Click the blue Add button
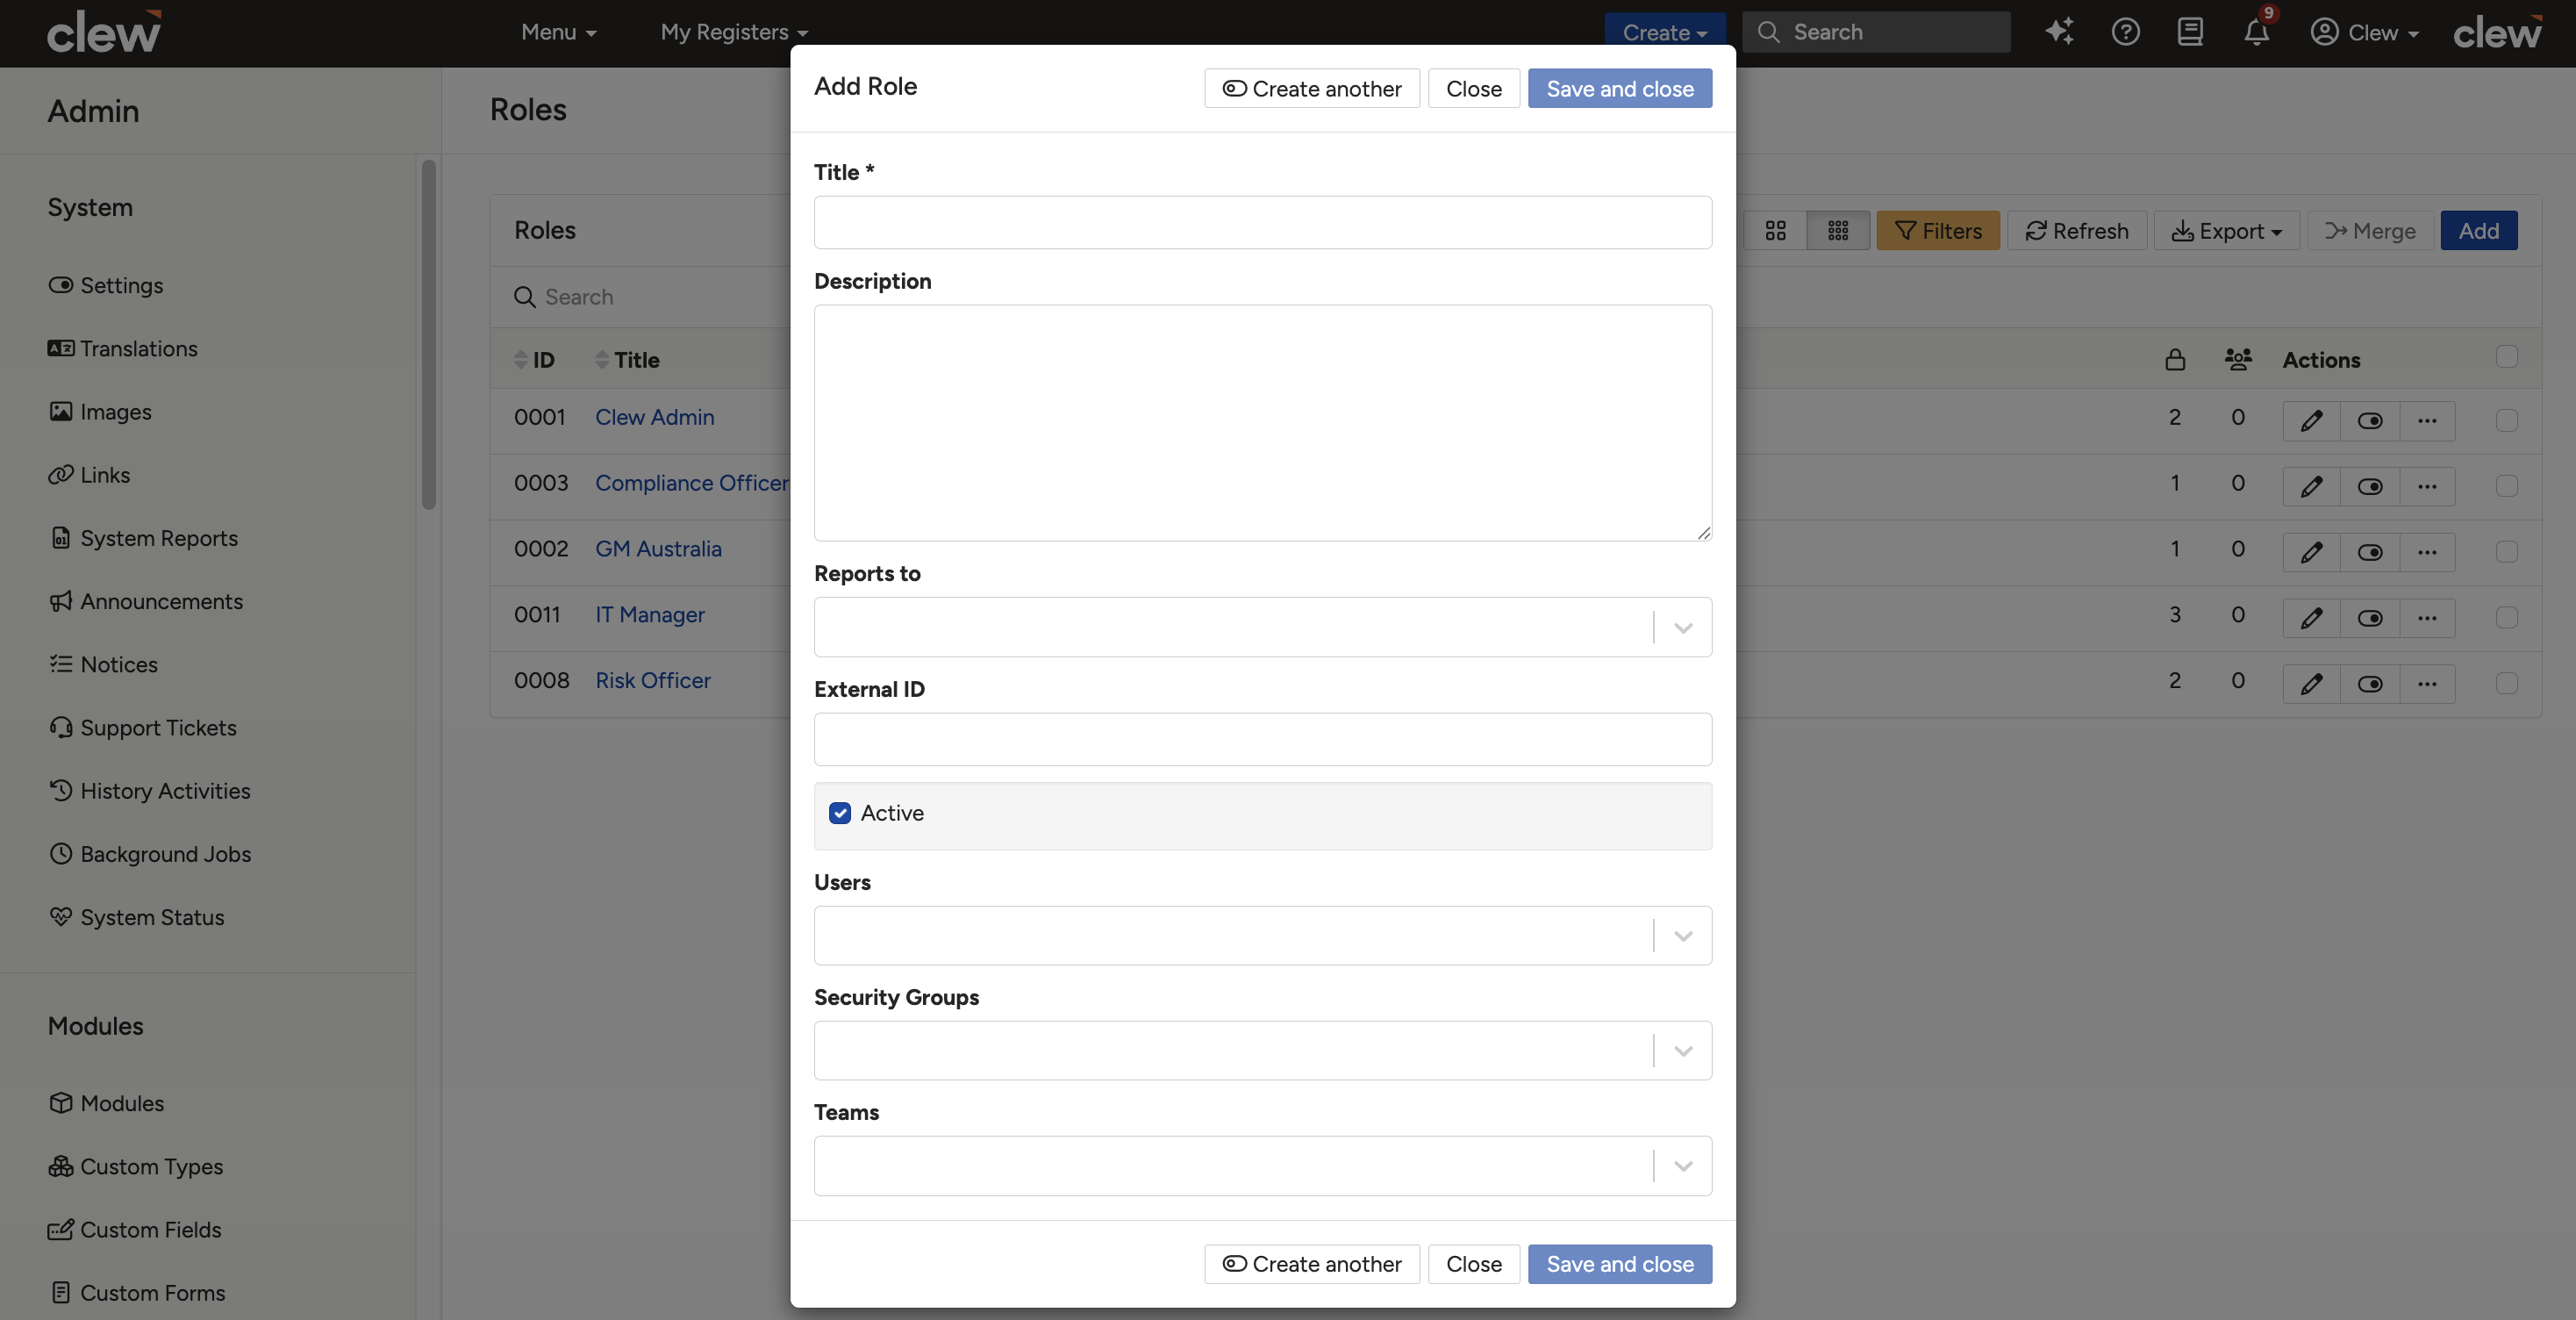Viewport: 2576px width, 1320px height. point(2478,231)
